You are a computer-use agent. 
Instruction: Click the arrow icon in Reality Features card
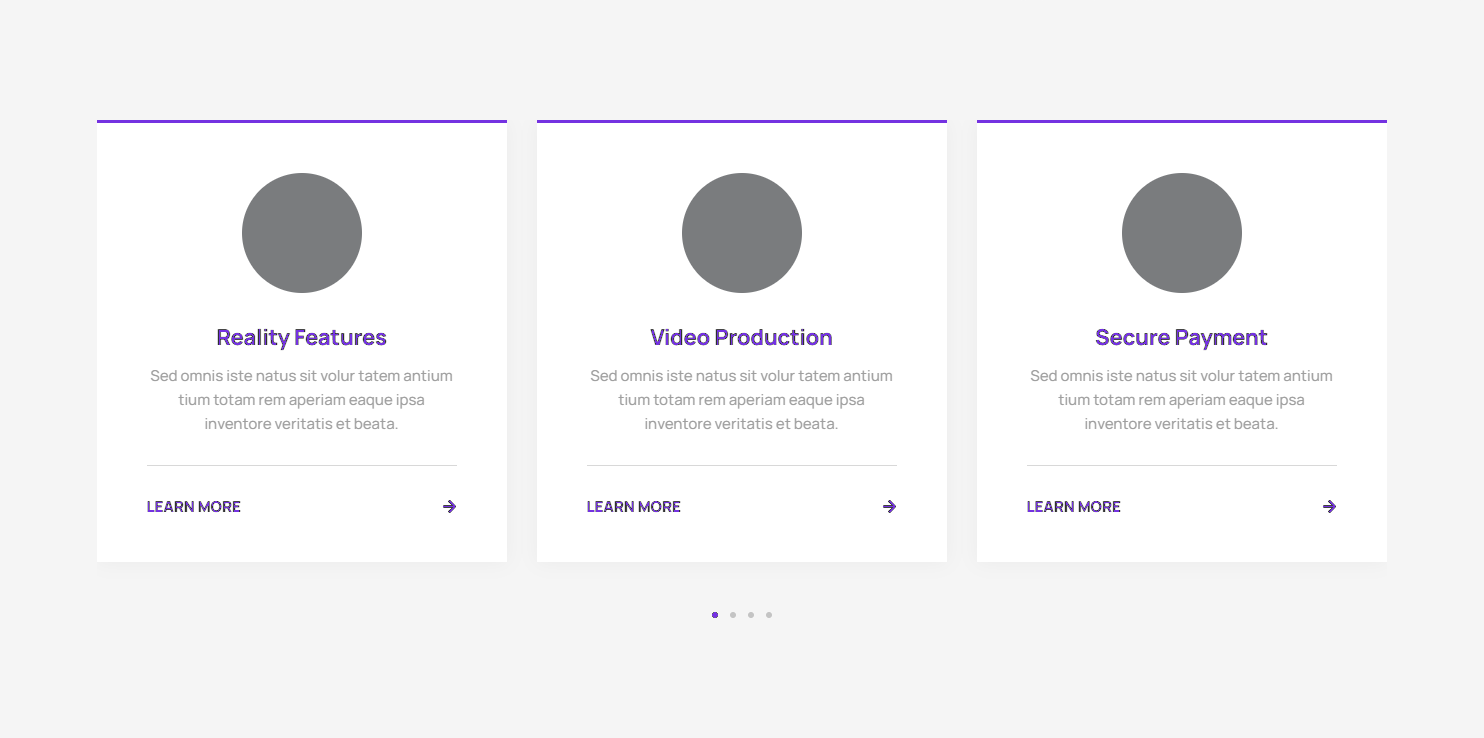[449, 507]
